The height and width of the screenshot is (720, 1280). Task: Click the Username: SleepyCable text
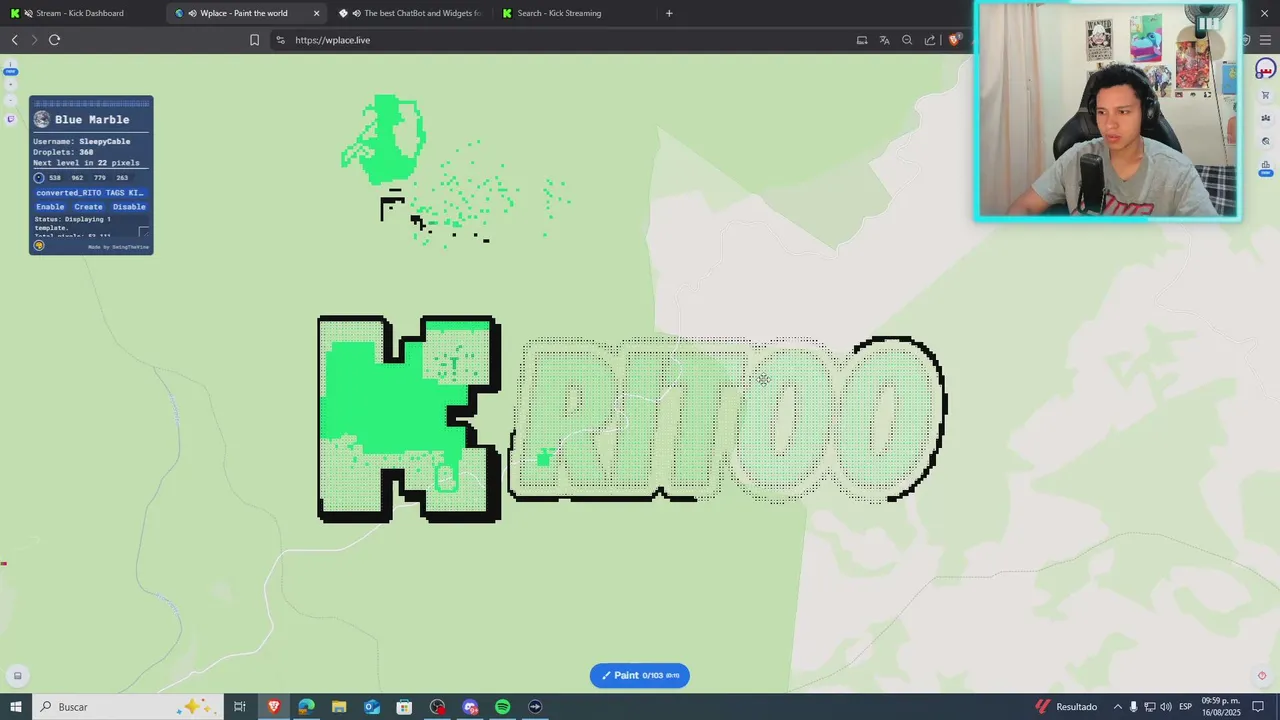[82, 142]
